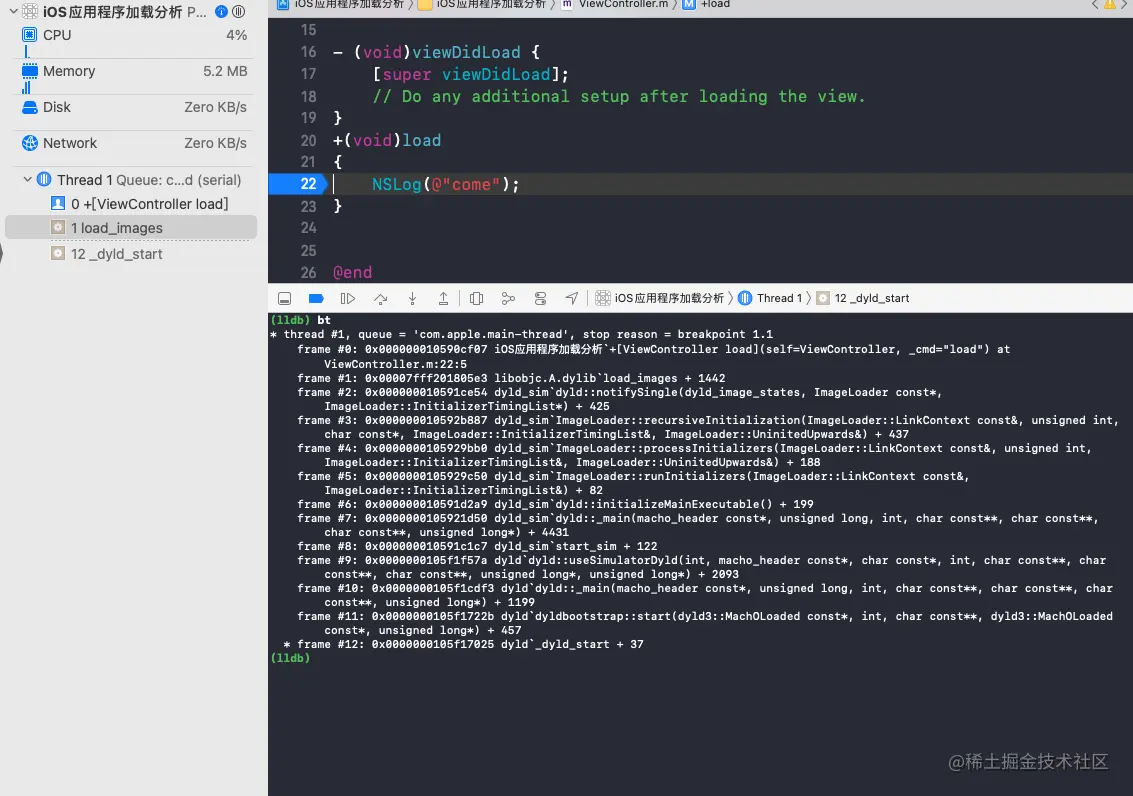Open the Network gauge
1133x796 pixels.
pos(134,143)
